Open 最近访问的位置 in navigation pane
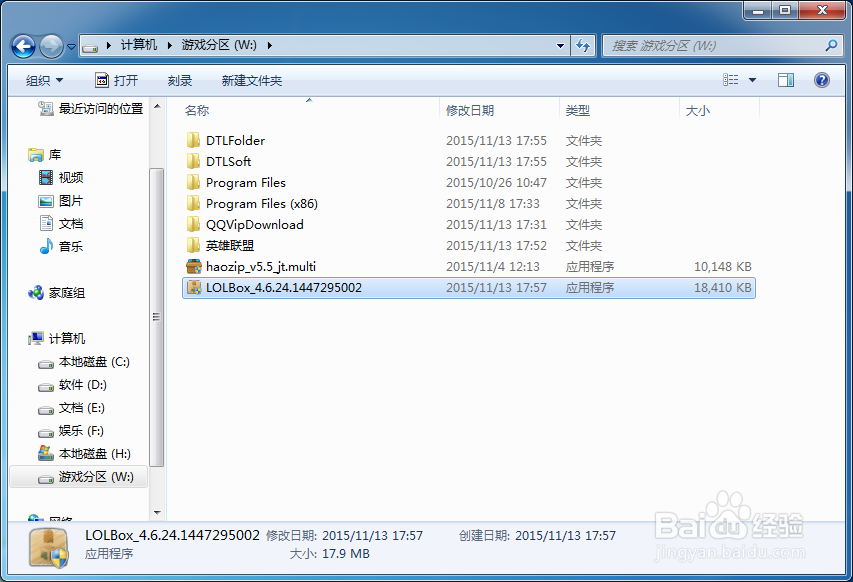Image resolution: width=853 pixels, height=582 pixels. coord(90,109)
